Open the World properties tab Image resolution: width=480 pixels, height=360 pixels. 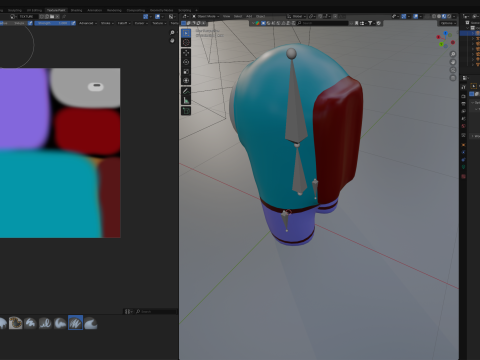coord(463,126)
